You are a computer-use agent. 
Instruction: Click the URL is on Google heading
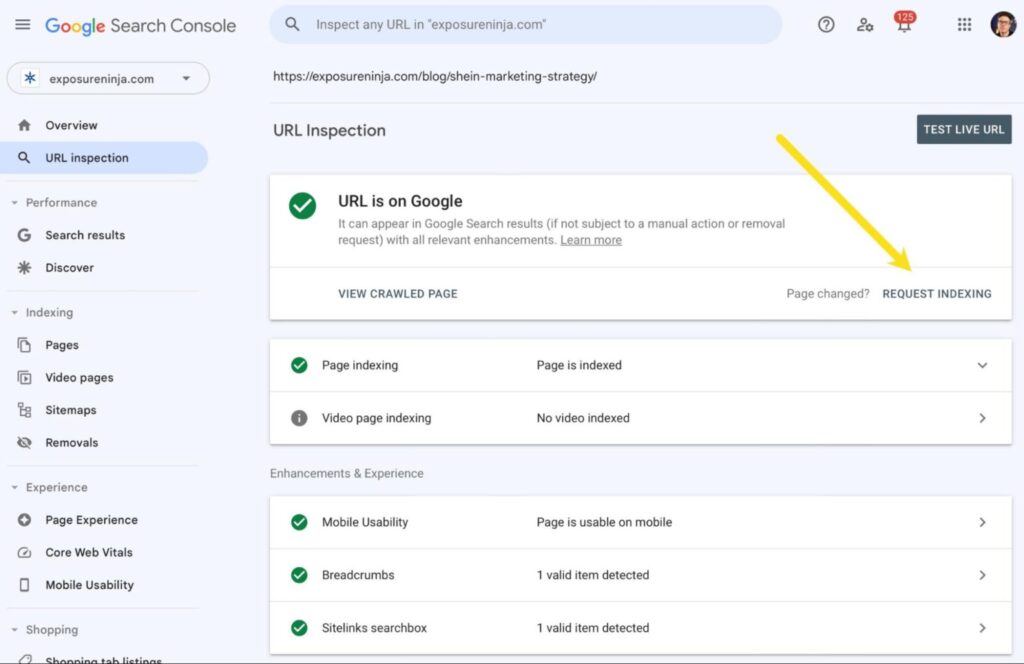click(x=400, y=201)
